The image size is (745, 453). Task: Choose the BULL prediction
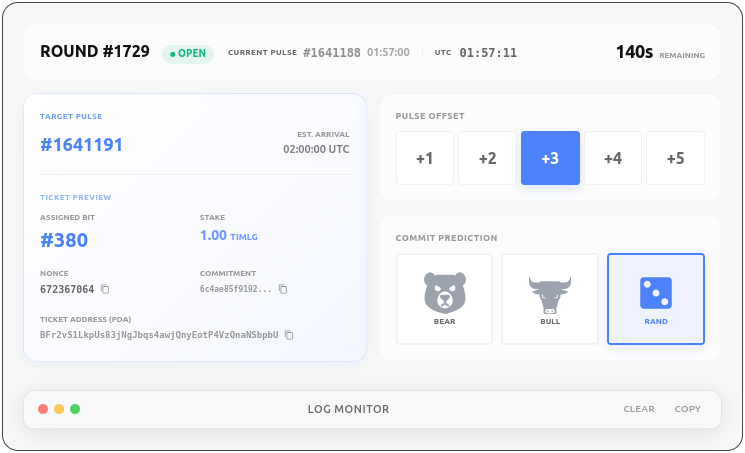click(550, 299)
